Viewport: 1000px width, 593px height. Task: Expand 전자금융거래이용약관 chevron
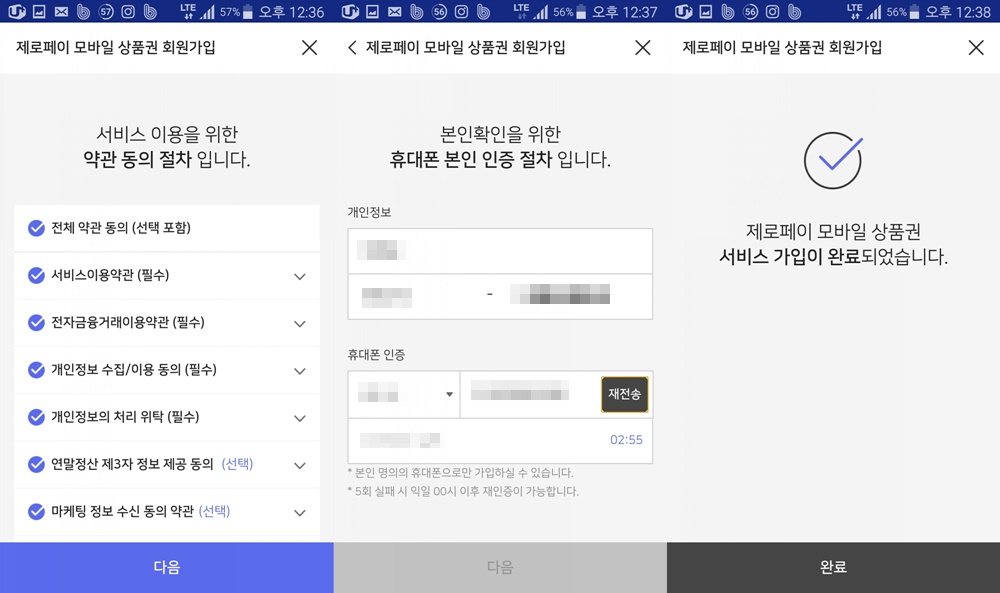(300, 324)
